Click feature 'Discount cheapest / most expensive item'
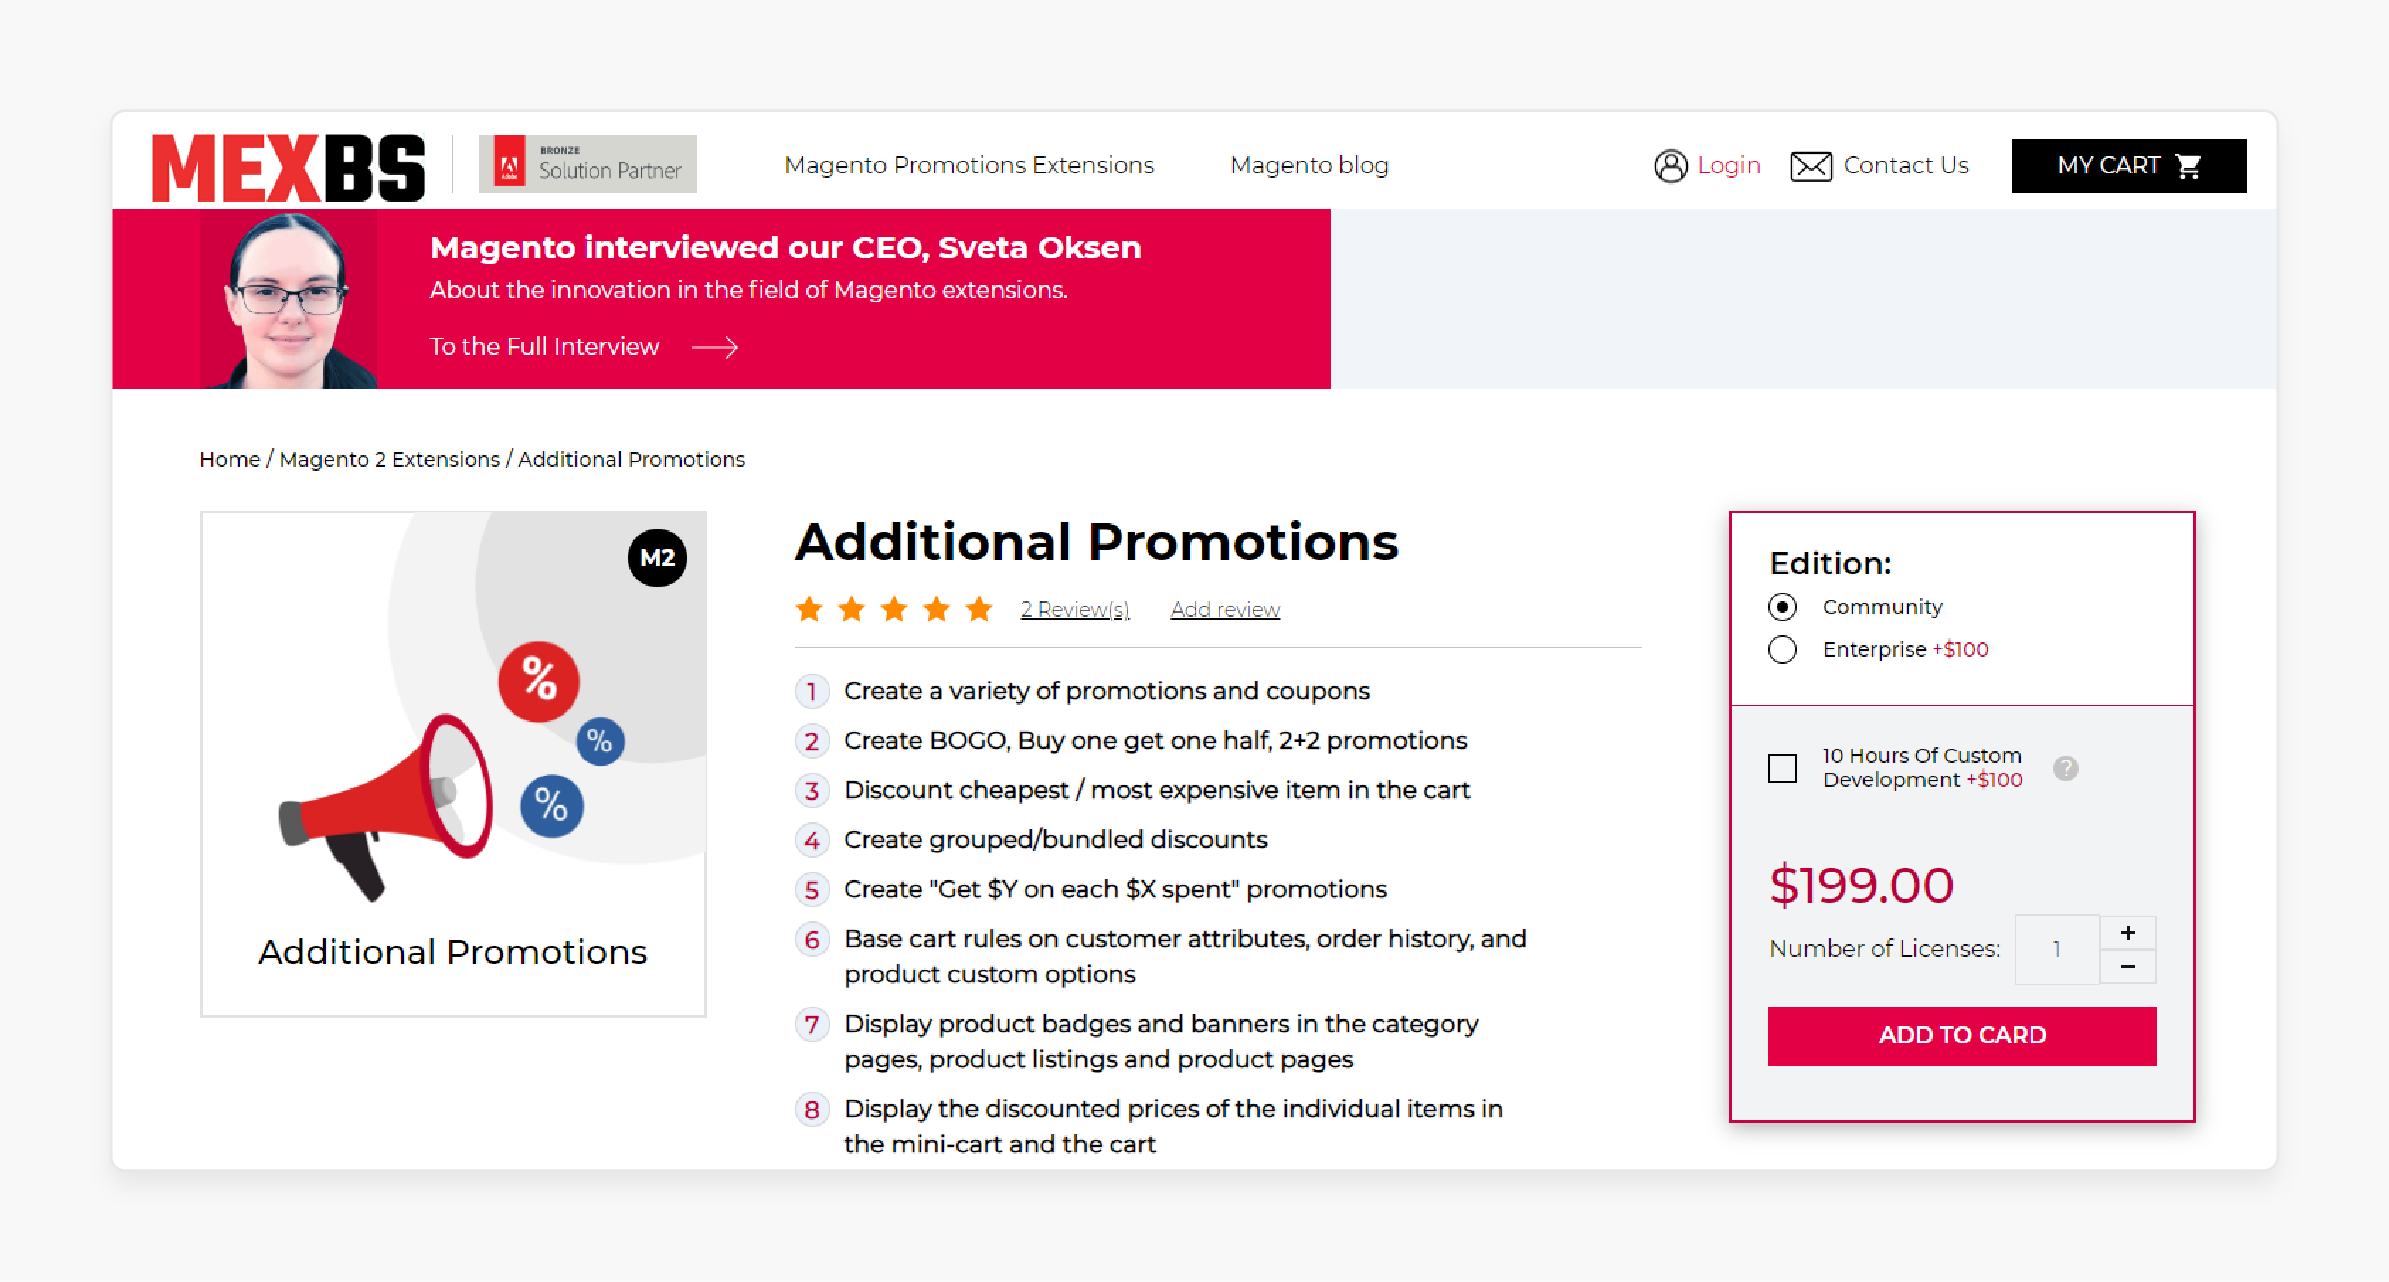Viewport: 2389px width, 1282px height. point(1157,790)
